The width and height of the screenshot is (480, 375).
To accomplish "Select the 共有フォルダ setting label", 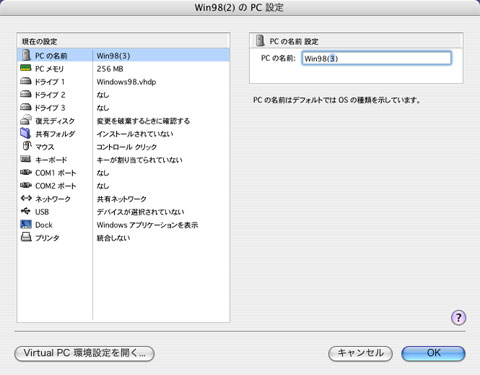I will [x=55, y=134].
